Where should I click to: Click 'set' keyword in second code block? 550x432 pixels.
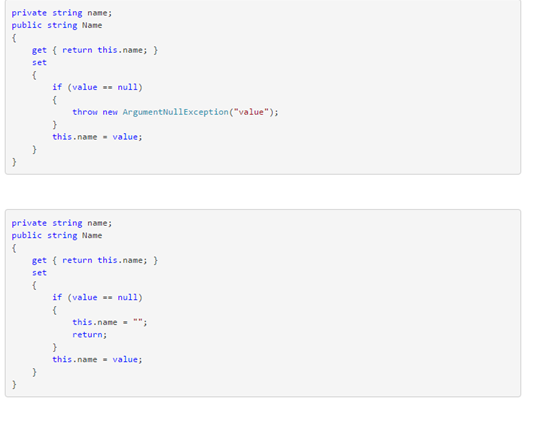coord(39,272)
